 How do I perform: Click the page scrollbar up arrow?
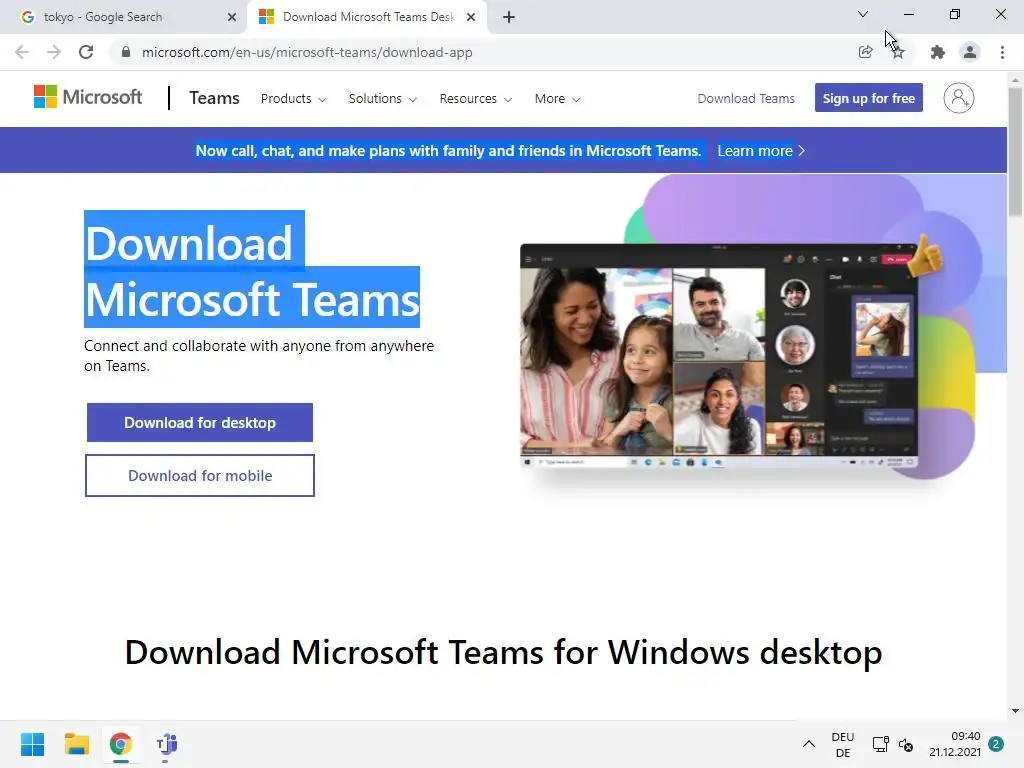(1015, 80)
